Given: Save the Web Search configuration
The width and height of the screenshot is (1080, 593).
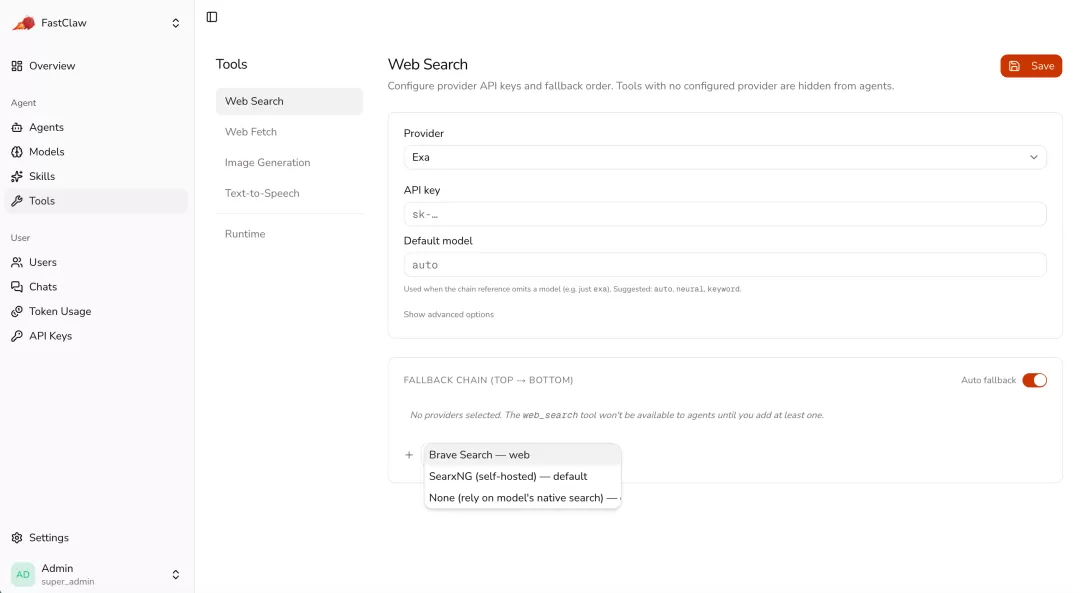Looking at the screenshot, I should point(1030,66).
